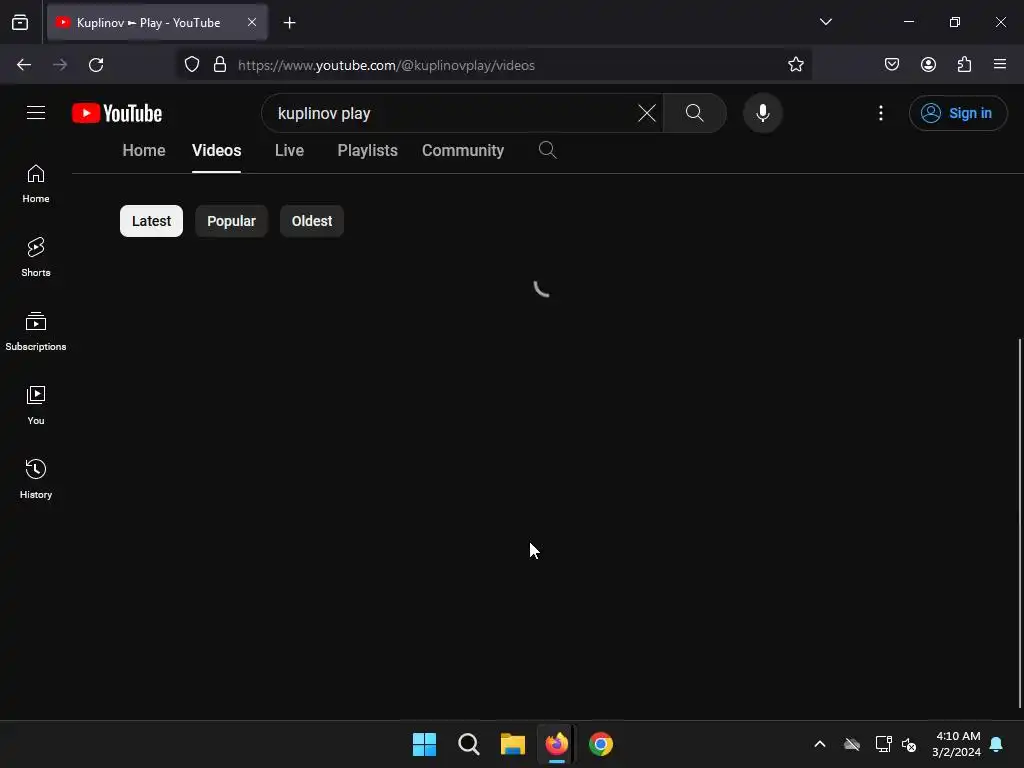Sort videos by Popular

(231, 221)
